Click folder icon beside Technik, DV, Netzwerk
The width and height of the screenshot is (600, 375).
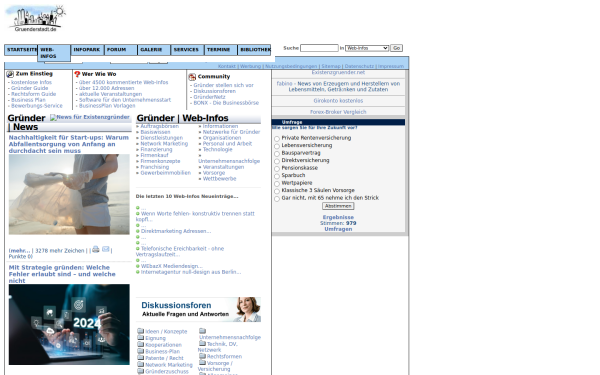tap(202, 343)
